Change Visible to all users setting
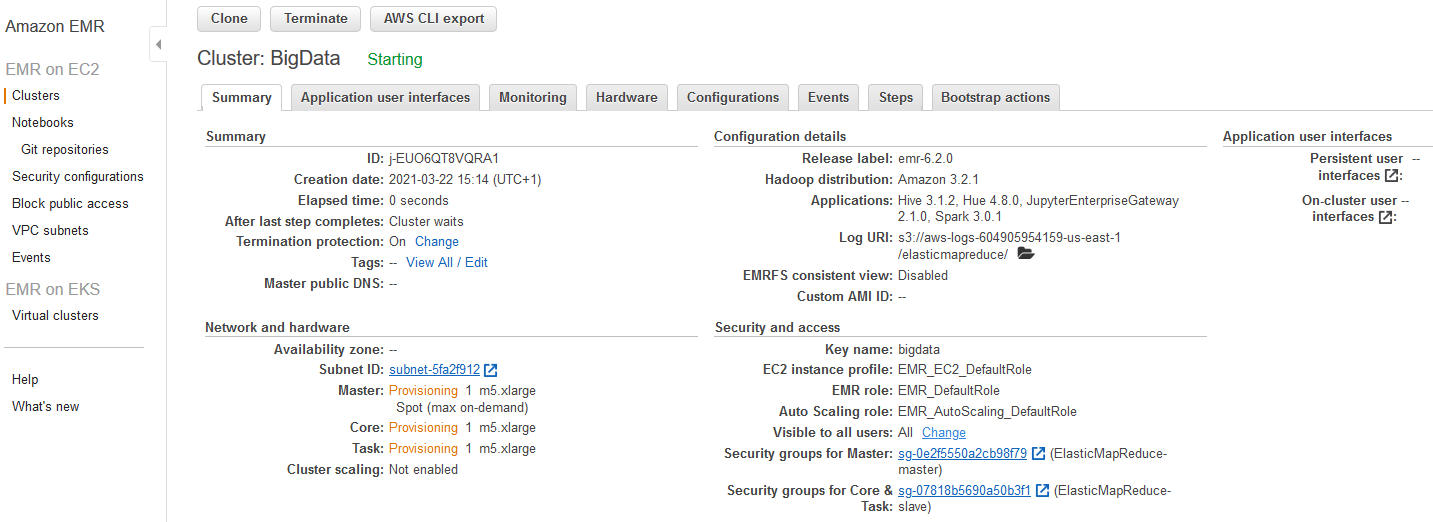Viewport: 1433px width, 522px height. coord(943,433)
